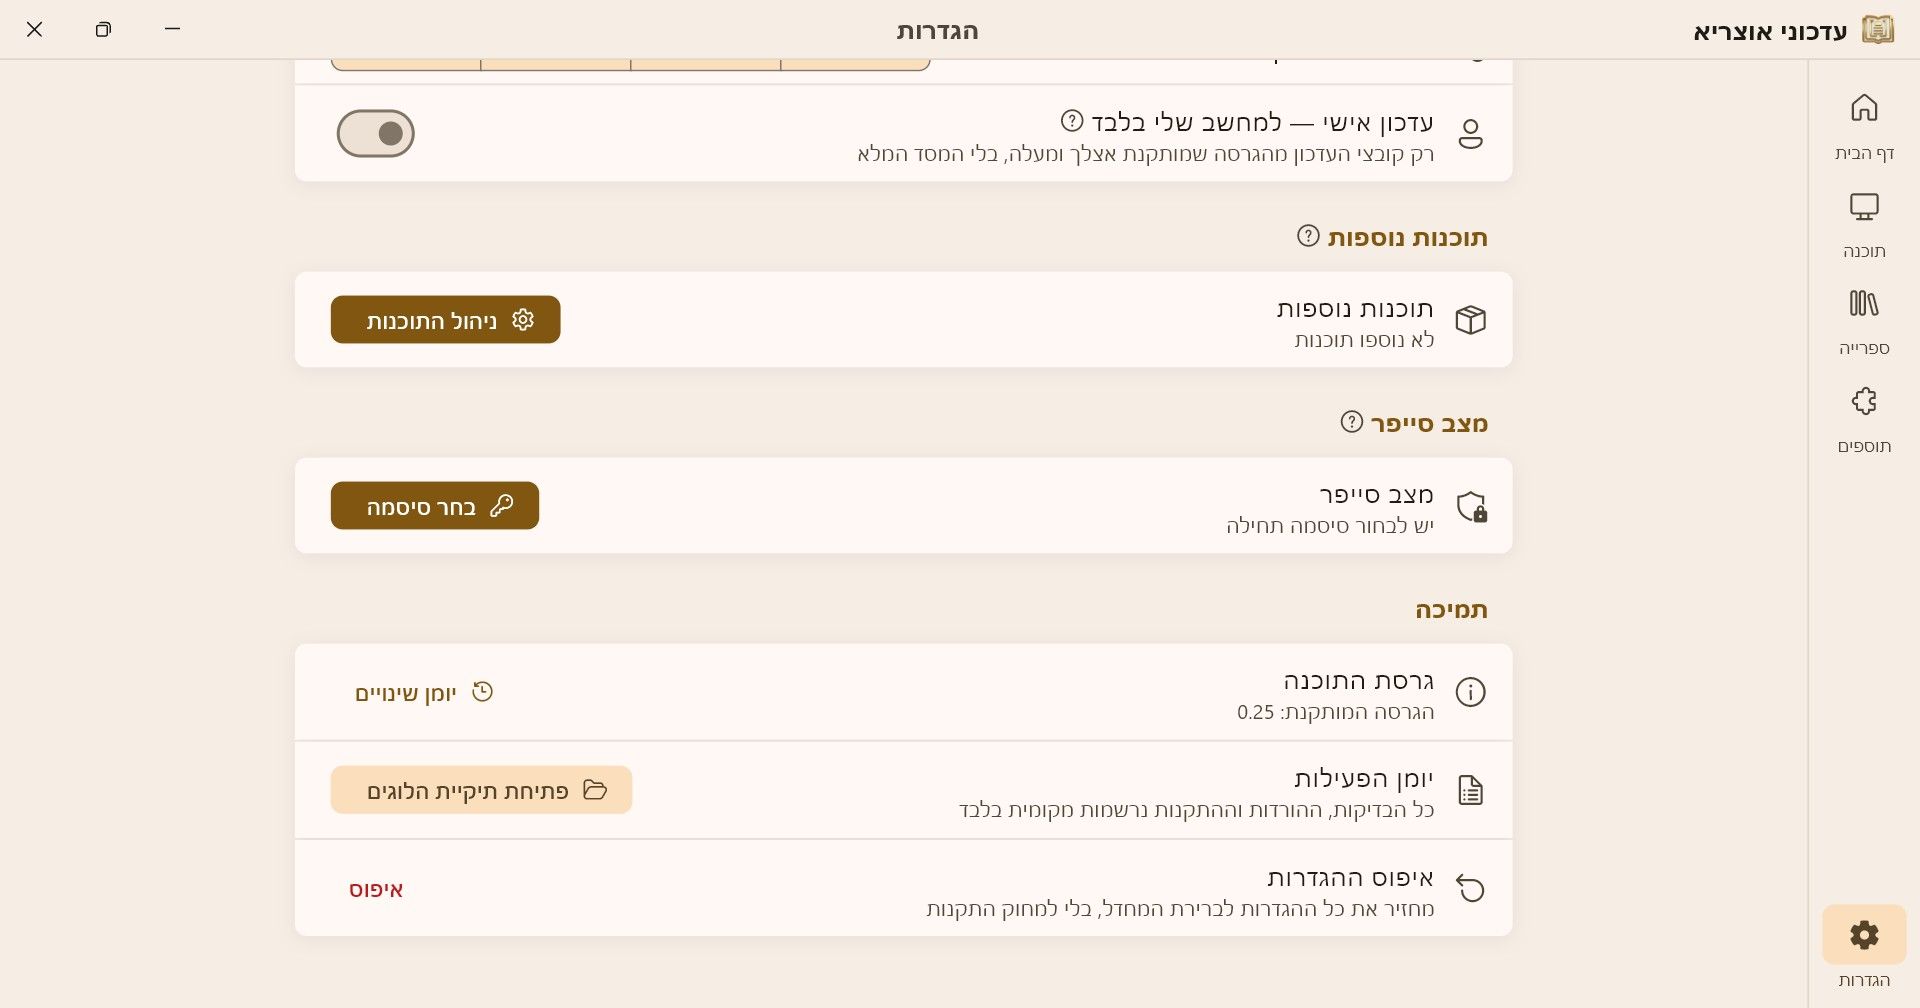Open the יומן שינויים changelog

tap(424, 692)
